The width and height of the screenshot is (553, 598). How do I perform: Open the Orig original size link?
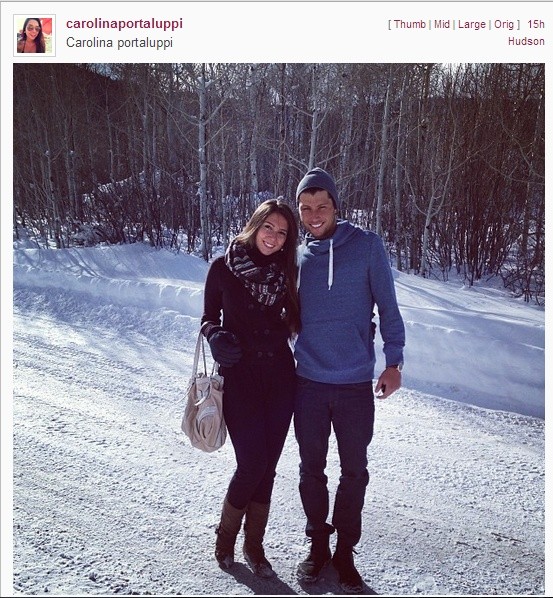pos(504,24)
